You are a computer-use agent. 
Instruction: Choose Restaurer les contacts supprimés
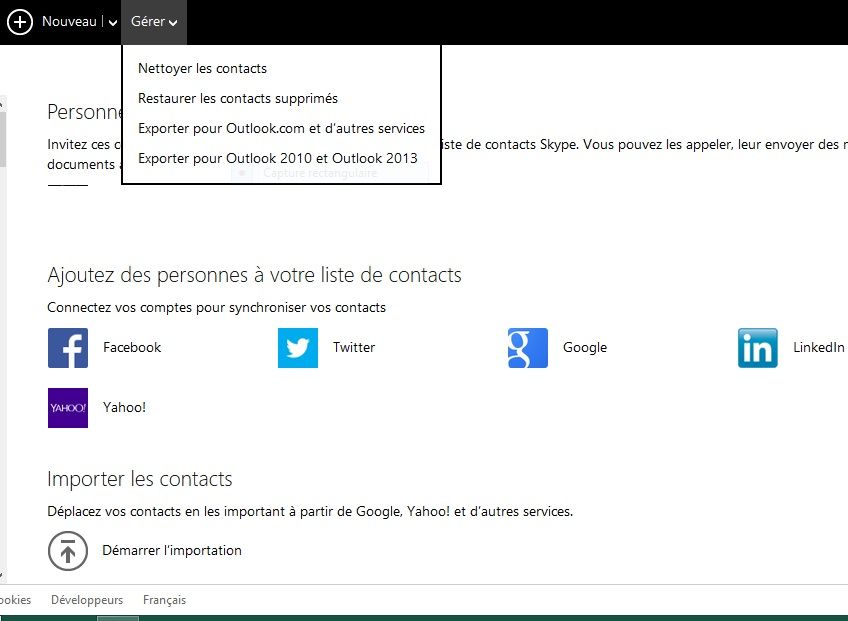click(x=237, y=99)
